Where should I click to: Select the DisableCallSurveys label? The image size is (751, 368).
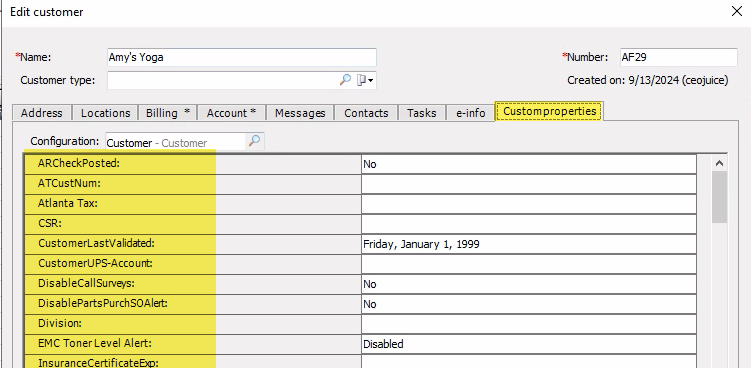click(x=86, y=283)
